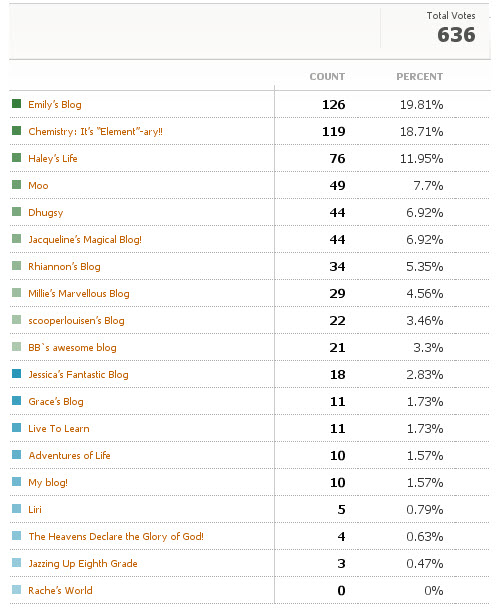Select Rhiannon's Blog link
Viewport: 500px width, 614px height.
coord(64,267)
